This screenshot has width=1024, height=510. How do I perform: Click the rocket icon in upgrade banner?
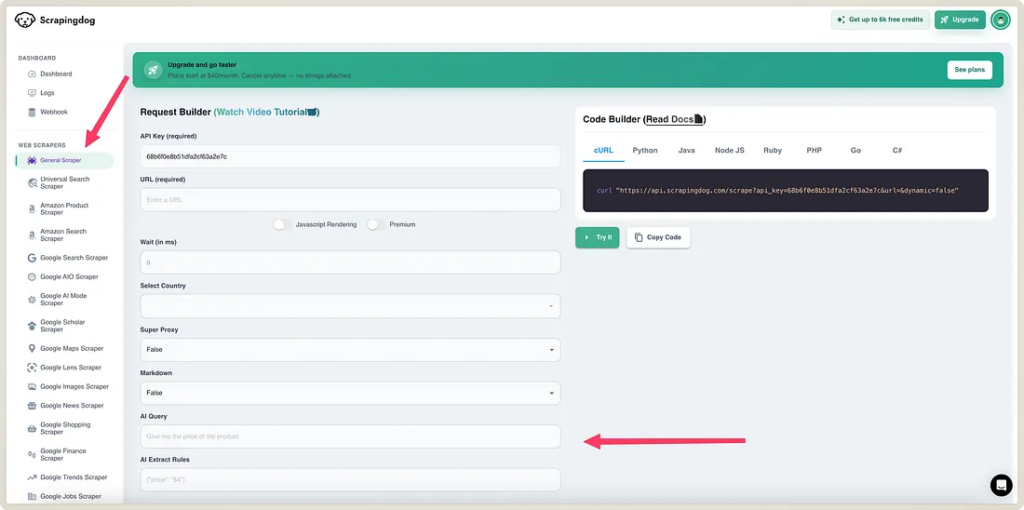(152, 70)
